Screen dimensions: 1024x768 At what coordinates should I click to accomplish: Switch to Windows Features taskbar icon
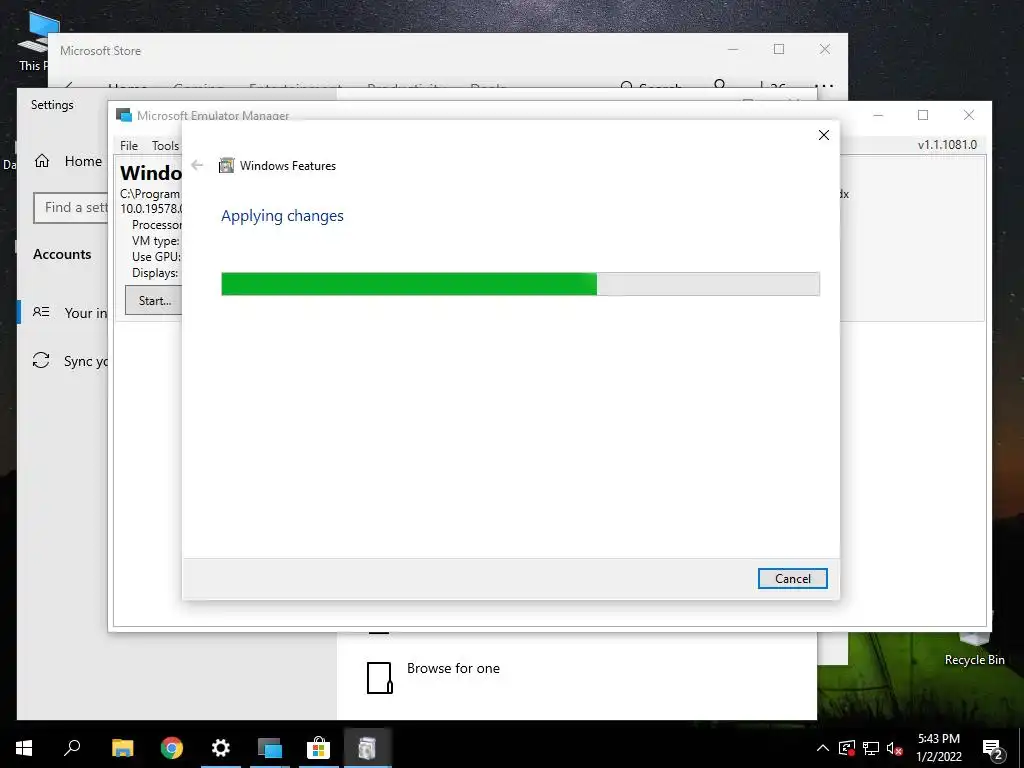click(x=367, y=748)
